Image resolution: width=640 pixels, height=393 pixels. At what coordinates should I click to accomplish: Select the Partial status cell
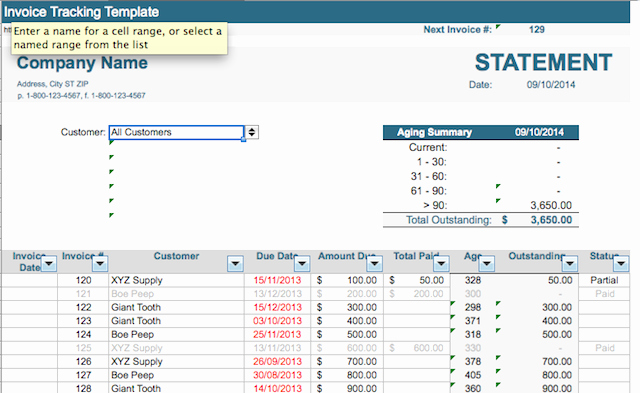[x=604, y=280]
